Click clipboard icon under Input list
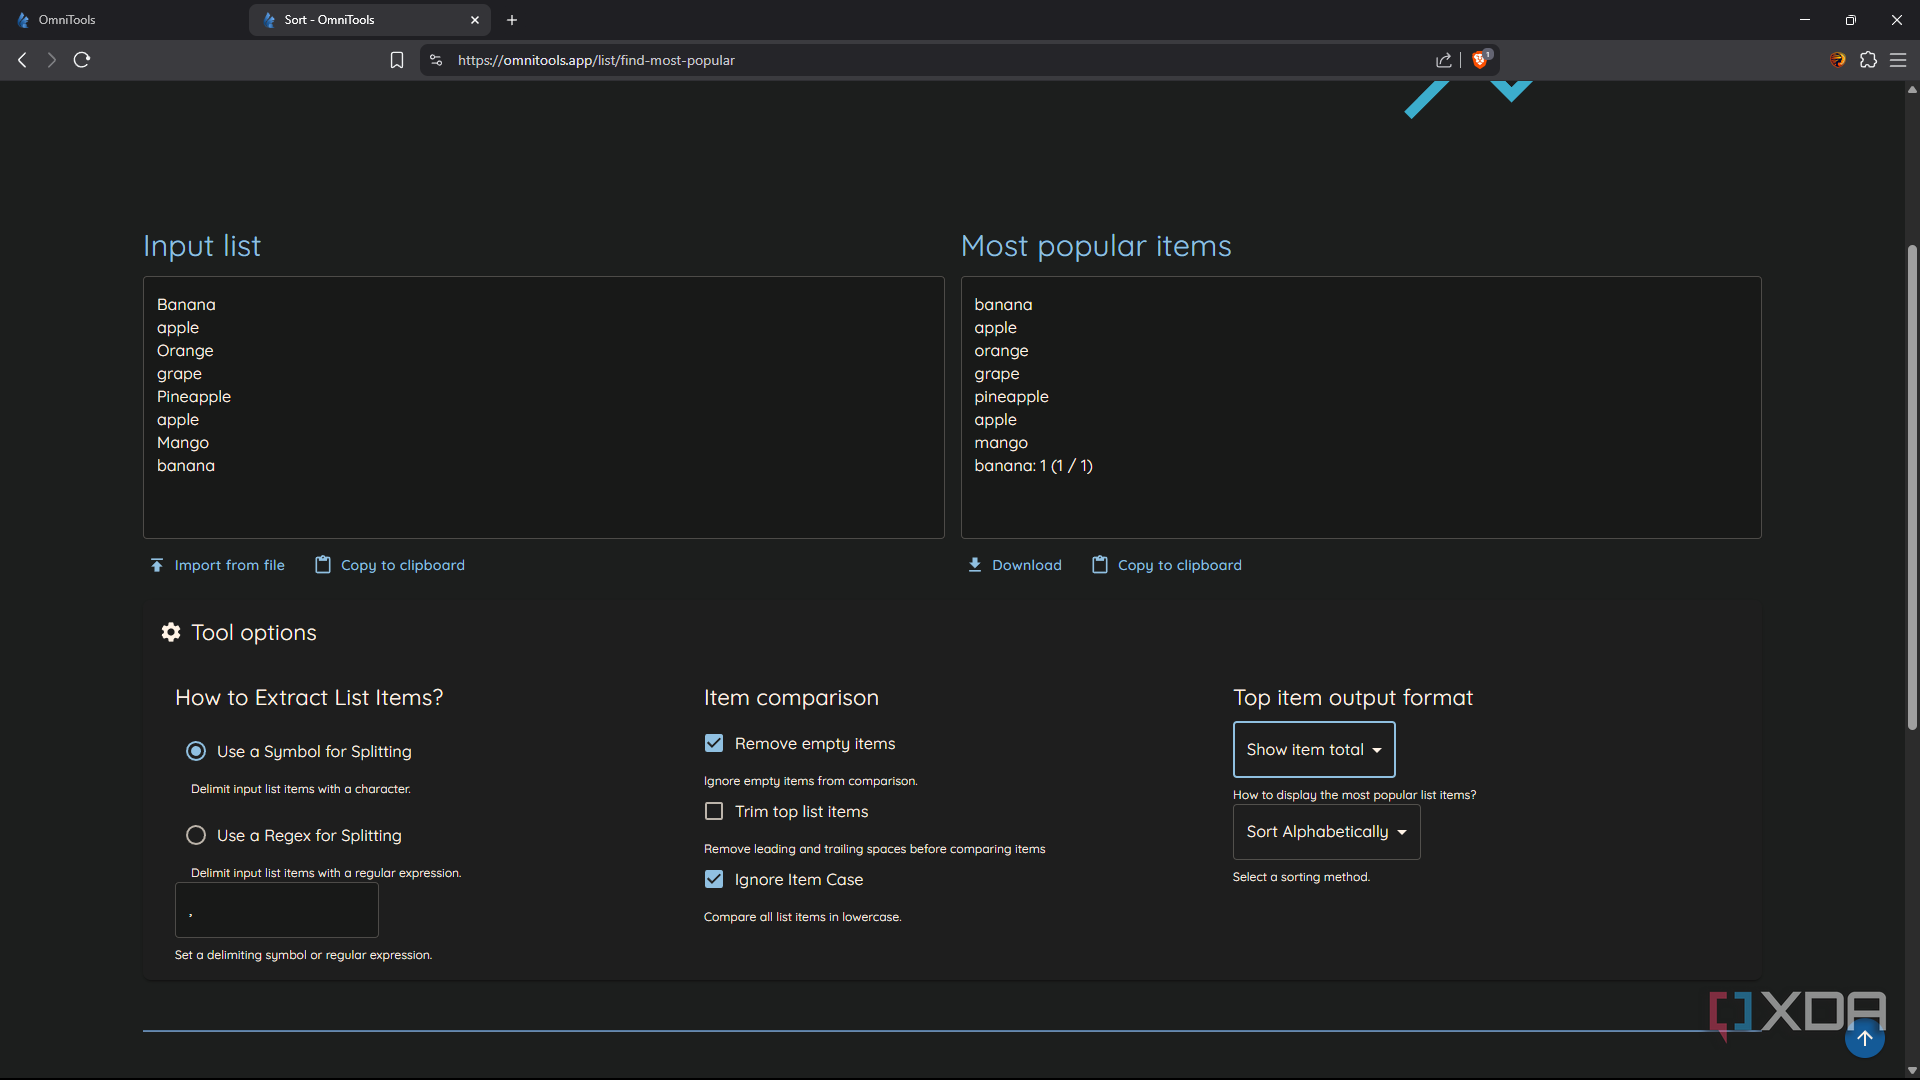This screenshot has width=1920, height=1080. click(323, 565)
